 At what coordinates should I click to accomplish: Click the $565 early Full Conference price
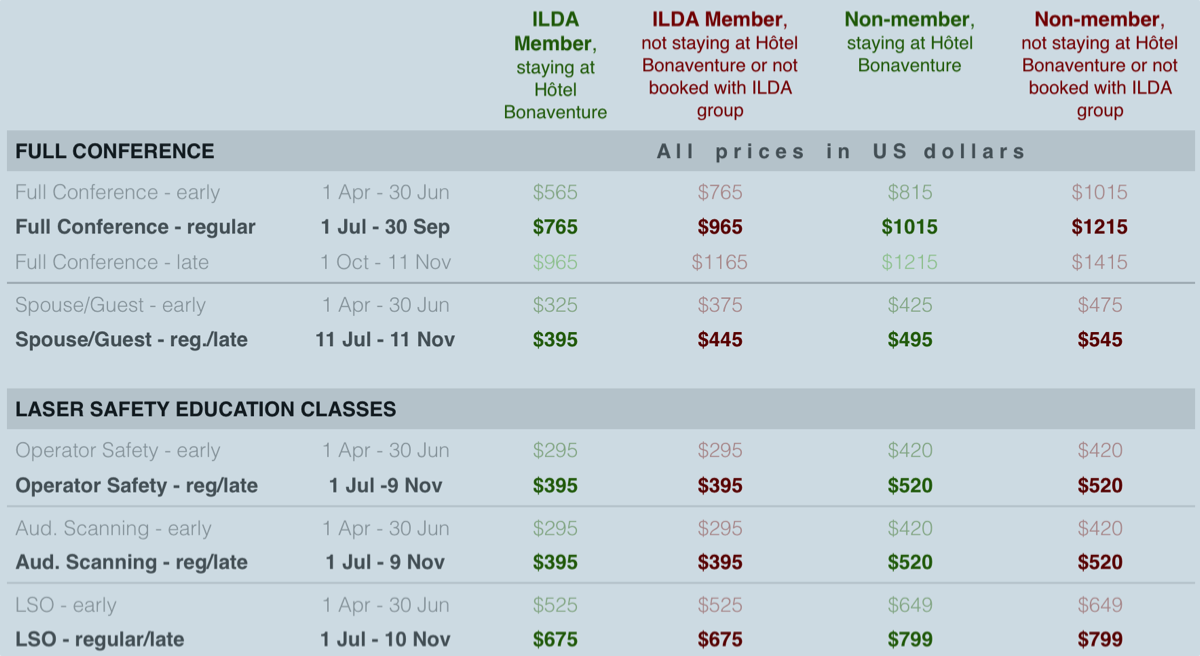pos(555,192)
